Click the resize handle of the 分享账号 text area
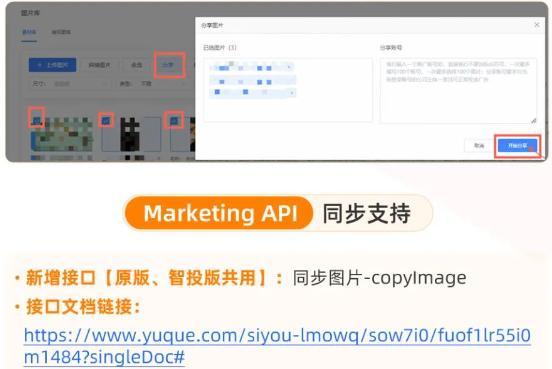The width and height of the screenshot is (552, 369). (534, 120)
